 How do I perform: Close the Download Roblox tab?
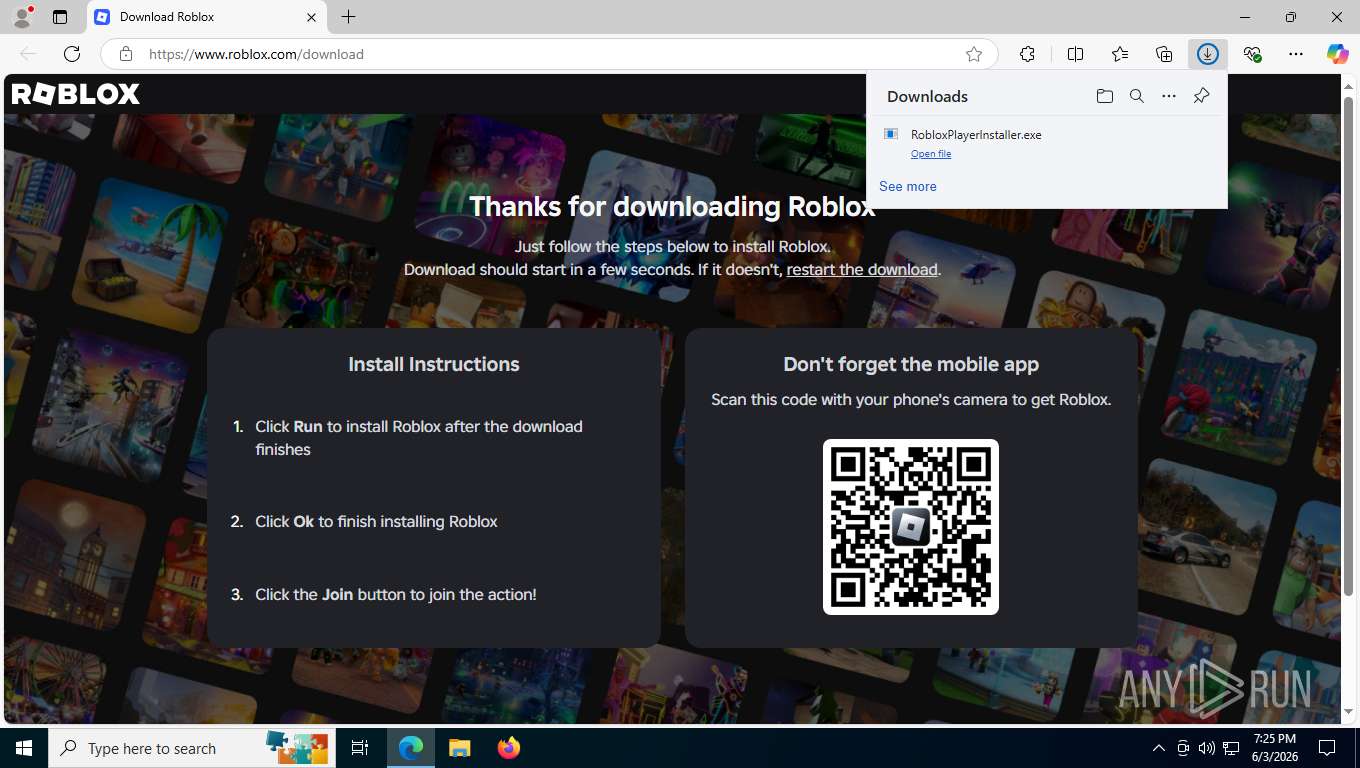coord(311,17)
